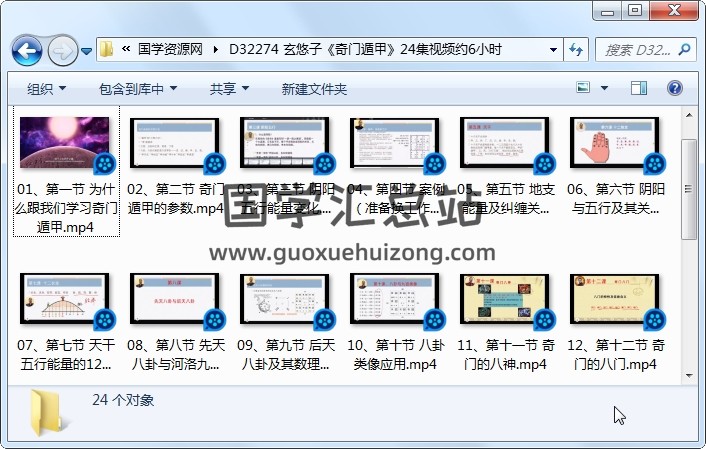Close the Explorer window
This screenshot has height=449, width=706.
[674, 11]
